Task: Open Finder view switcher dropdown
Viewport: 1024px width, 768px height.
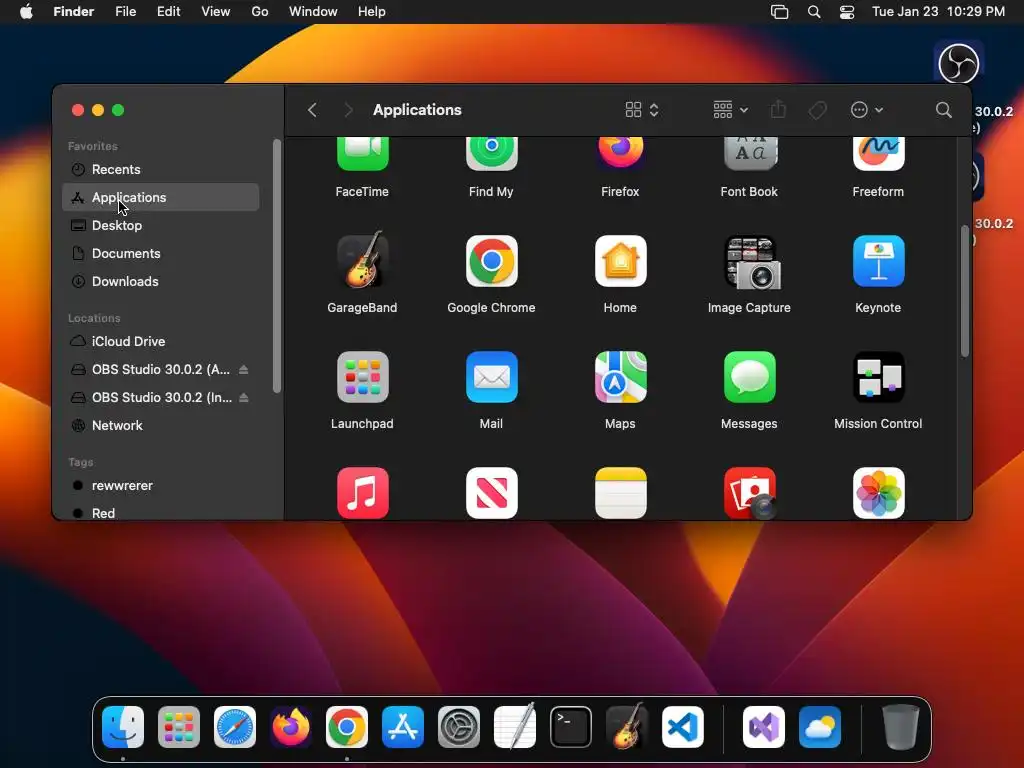Action: (x=642, y=110)
